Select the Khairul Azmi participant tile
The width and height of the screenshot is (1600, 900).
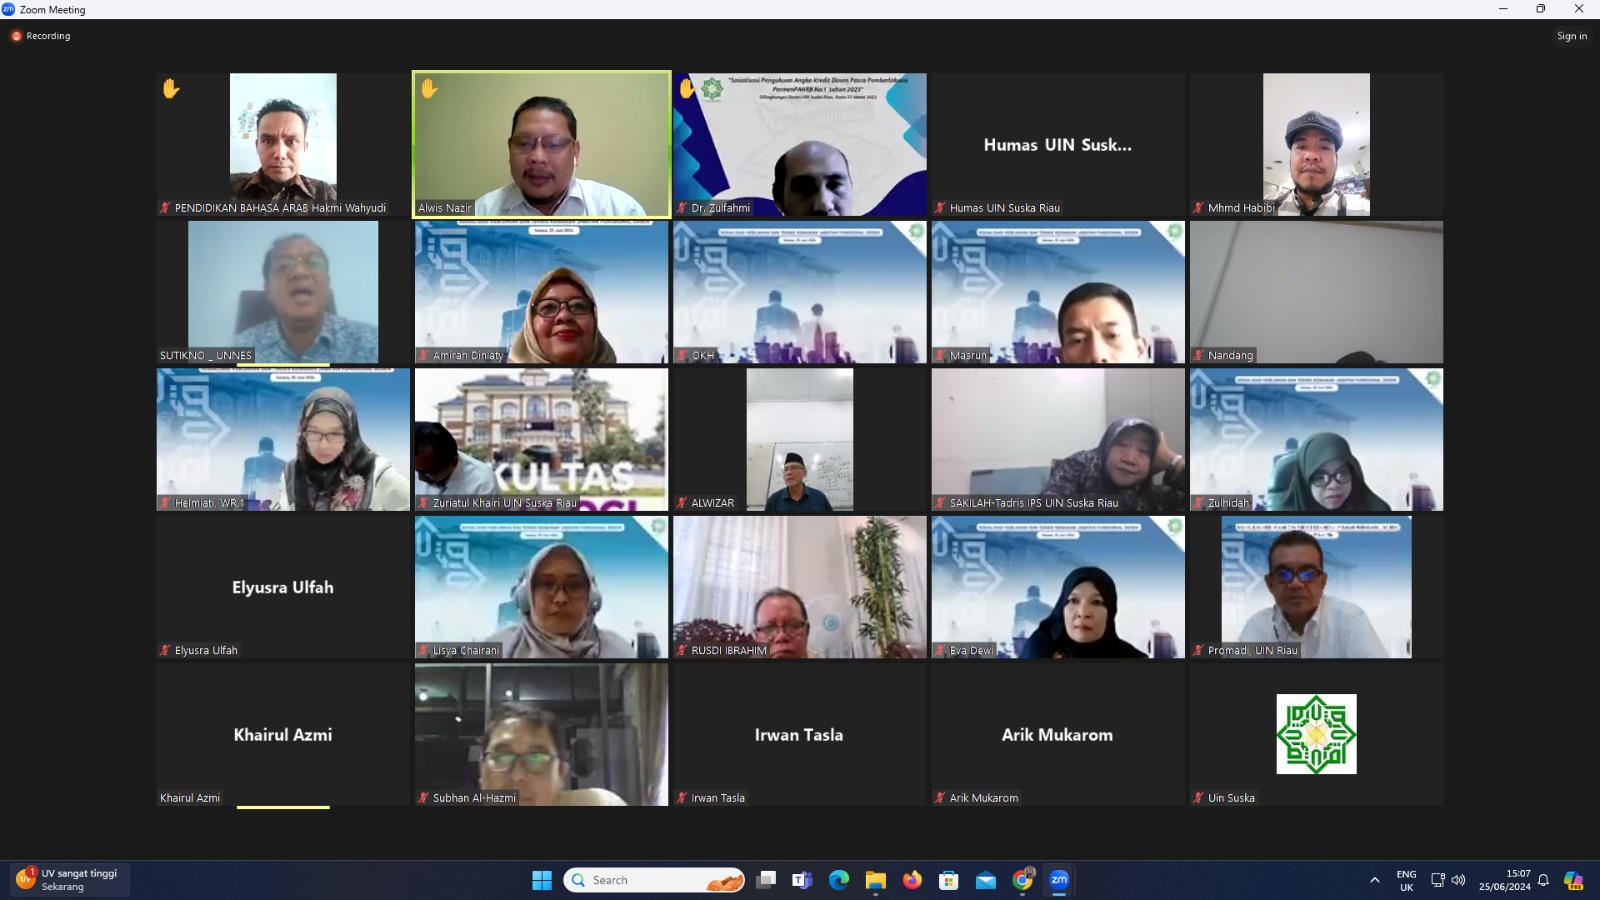click(283, 734)
